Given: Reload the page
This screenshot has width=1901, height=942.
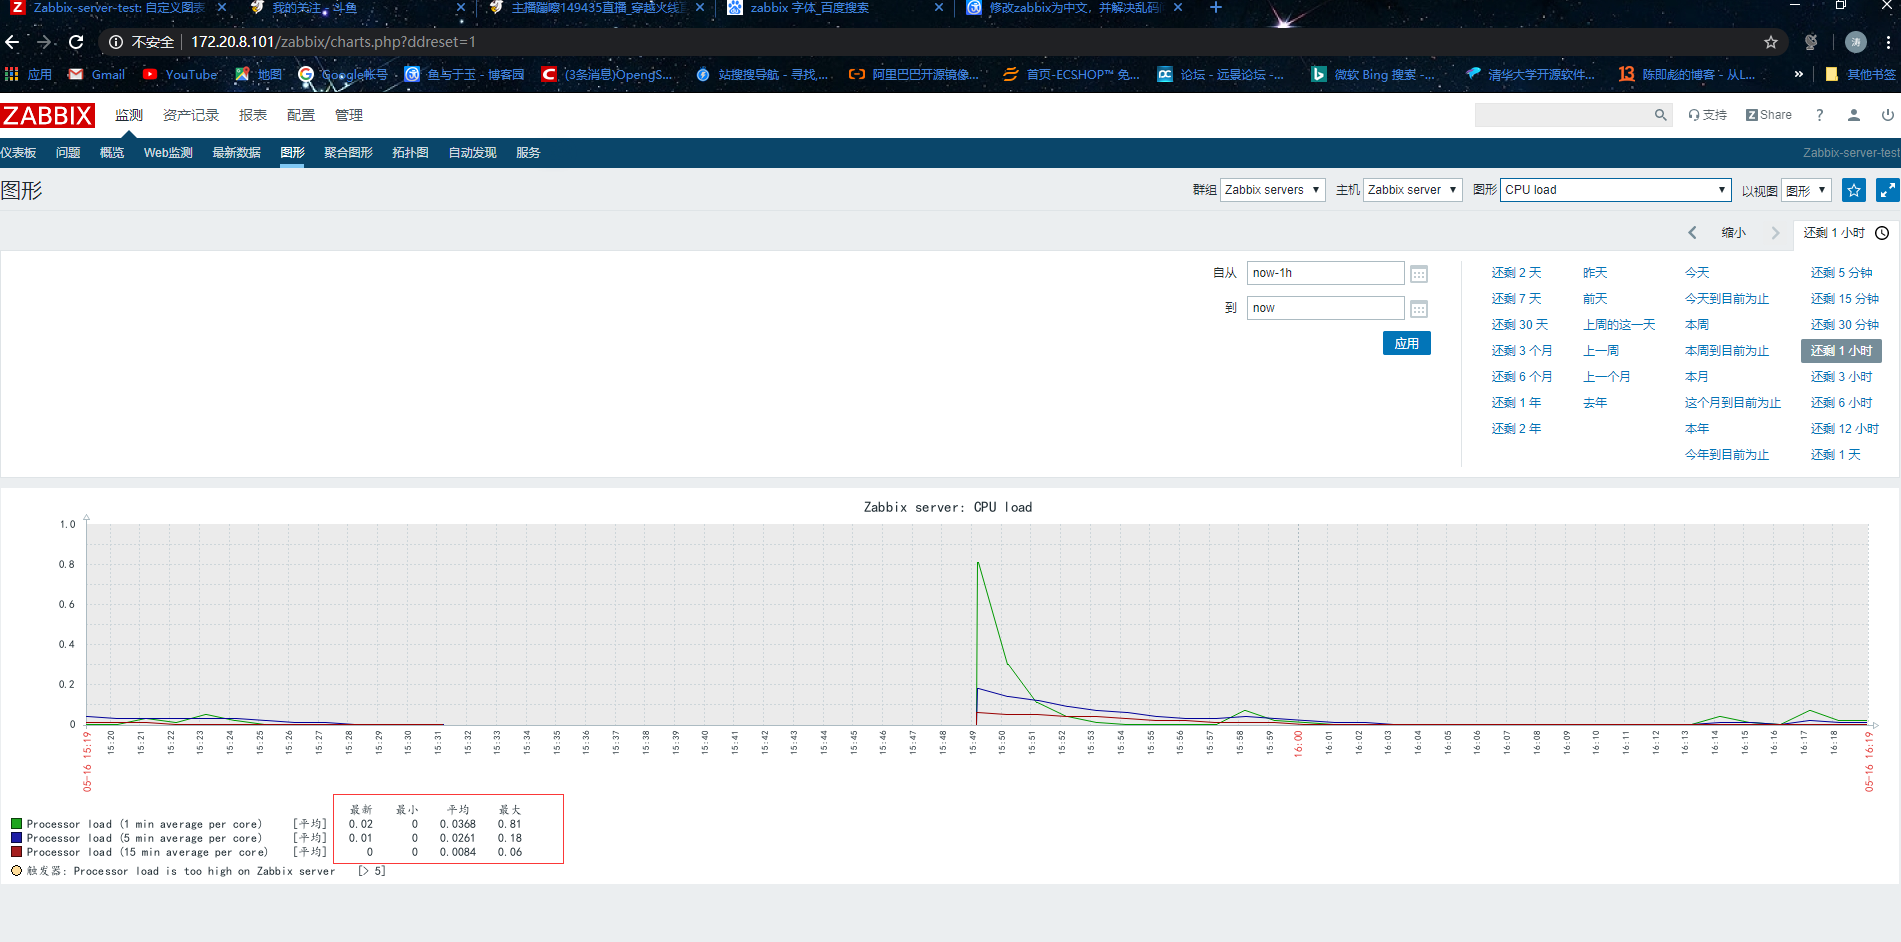Looking at the screenshot, I should pyautogui.click(x=76, y=42).
